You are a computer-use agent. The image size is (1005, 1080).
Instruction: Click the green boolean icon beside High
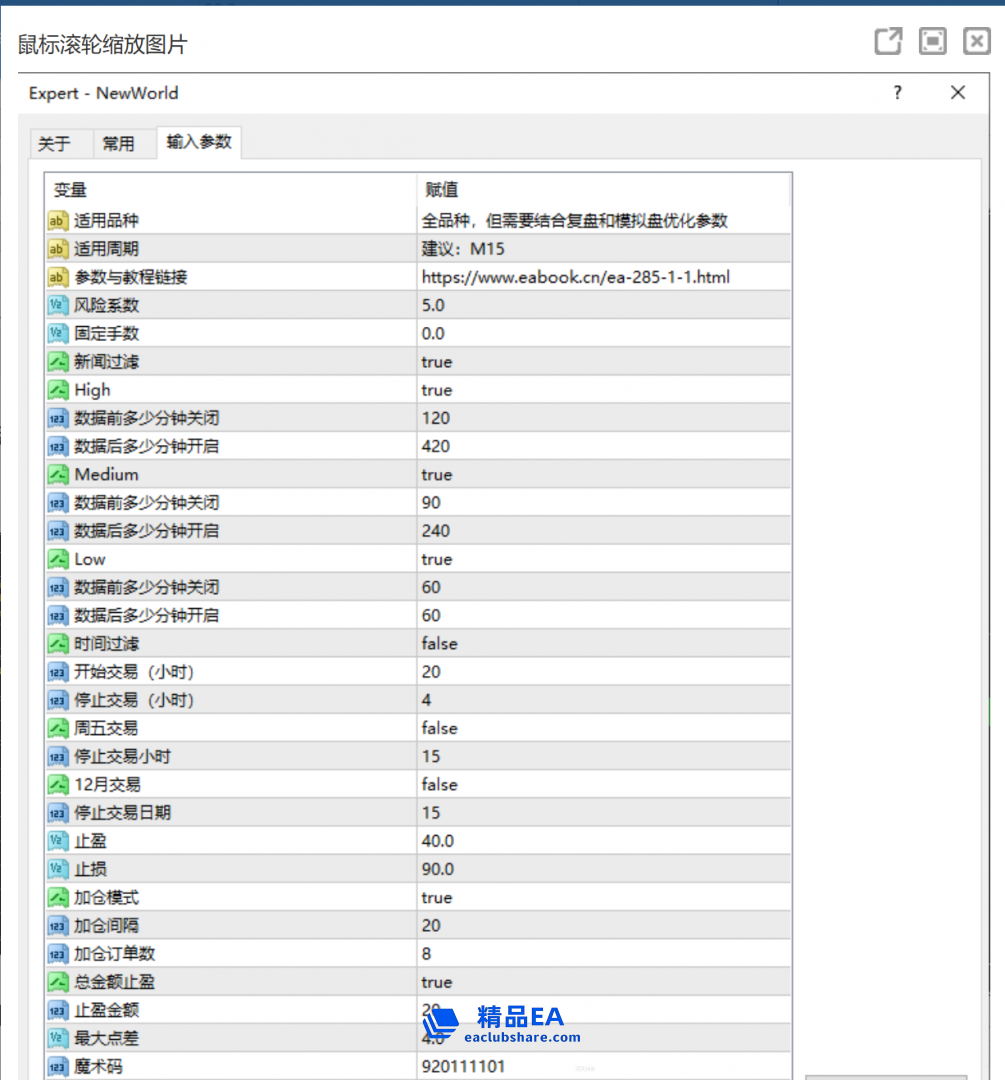tap(57, 390)
